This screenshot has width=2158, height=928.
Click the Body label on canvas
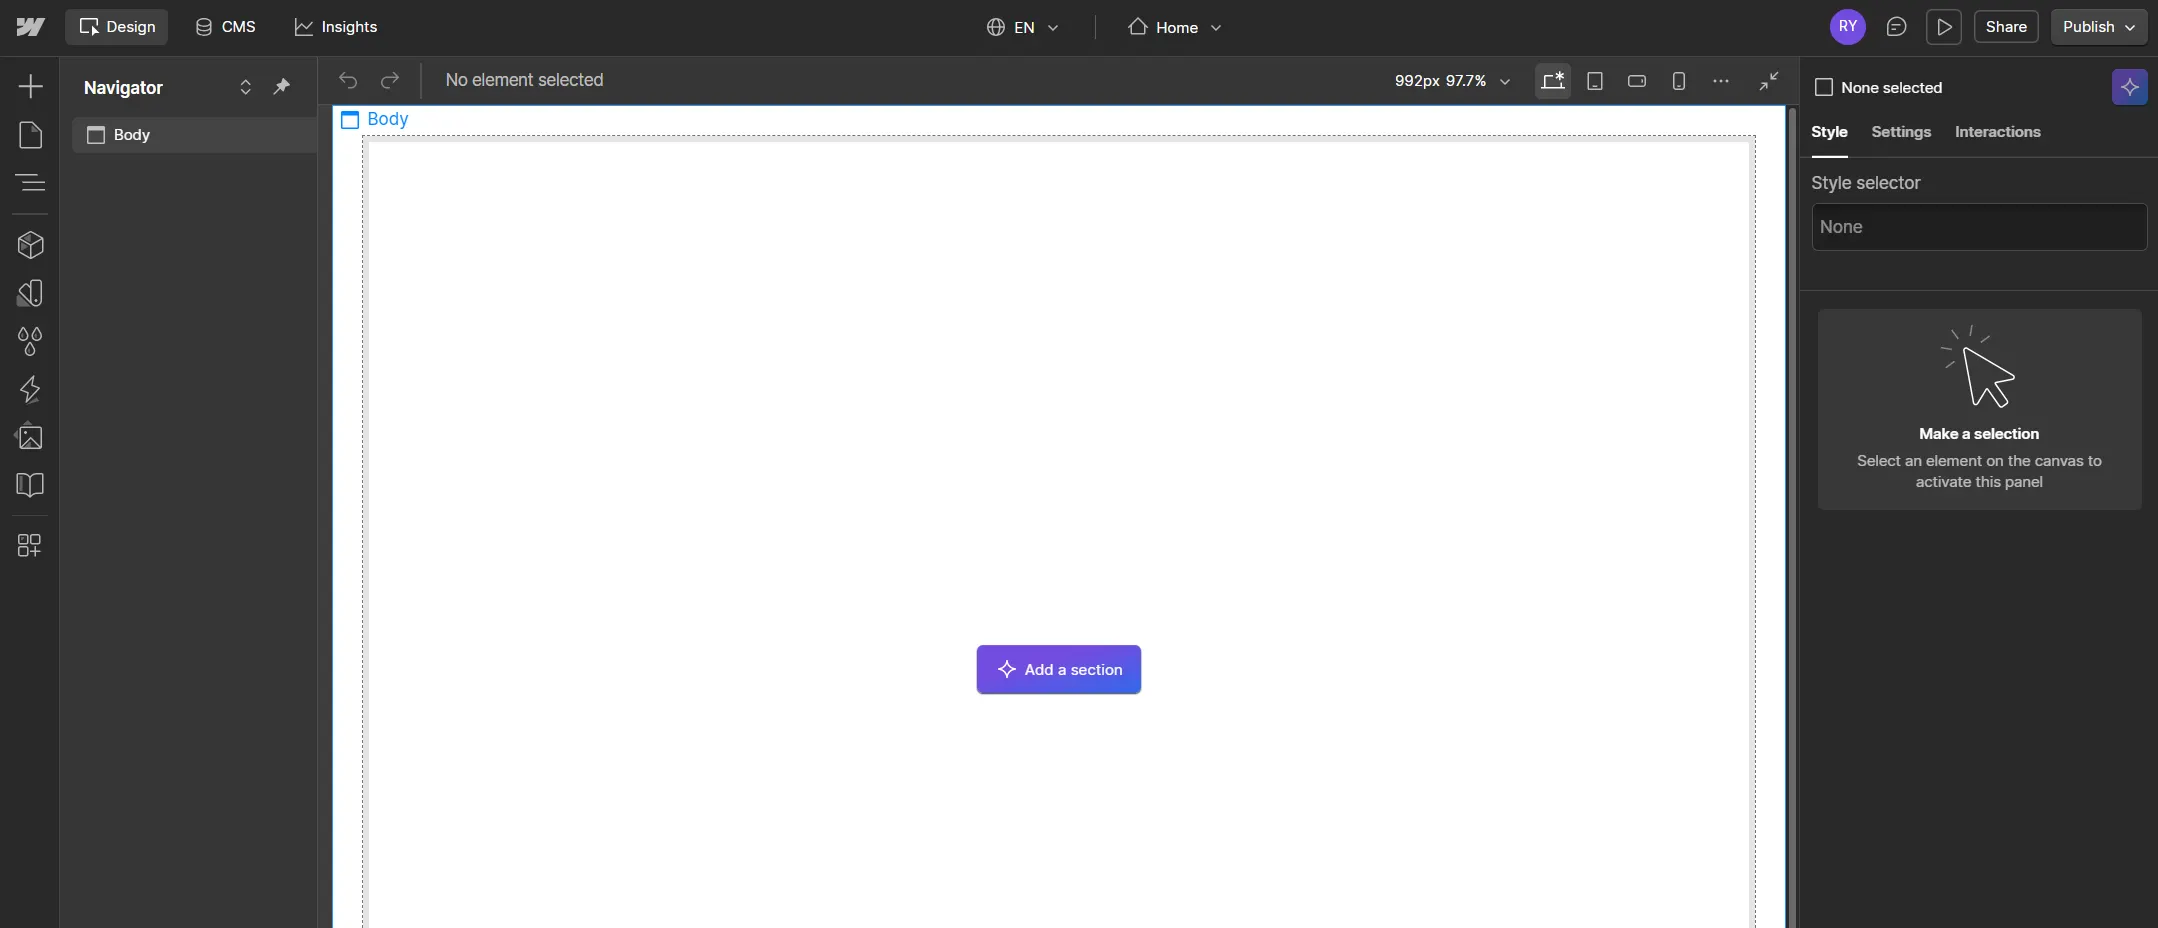[x=376, y=119]
